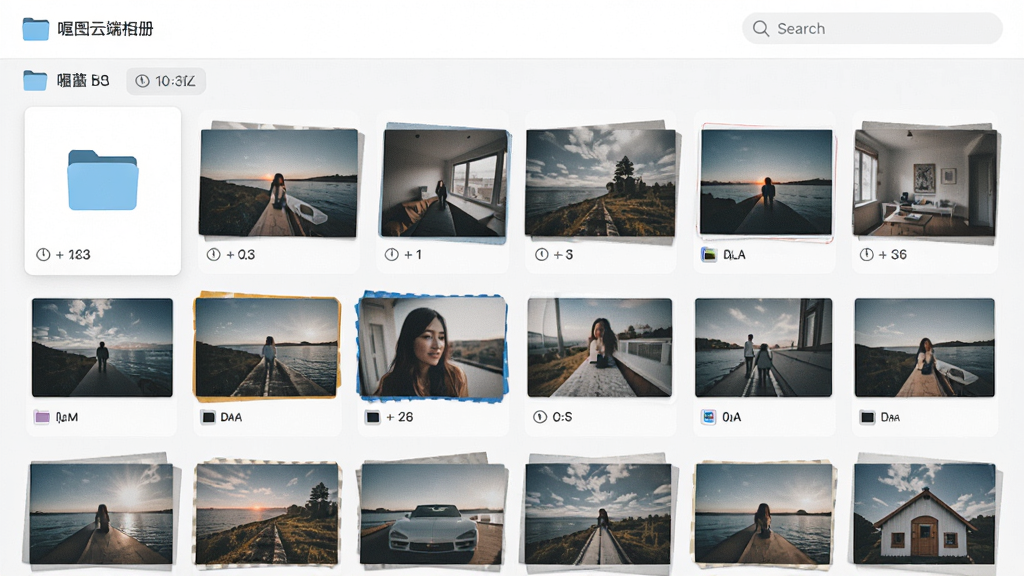The width and height of the screenshot is (1024, 576).
Task: Open the blue-framed close-up portrait photo
Action: [x=432, y=347]
